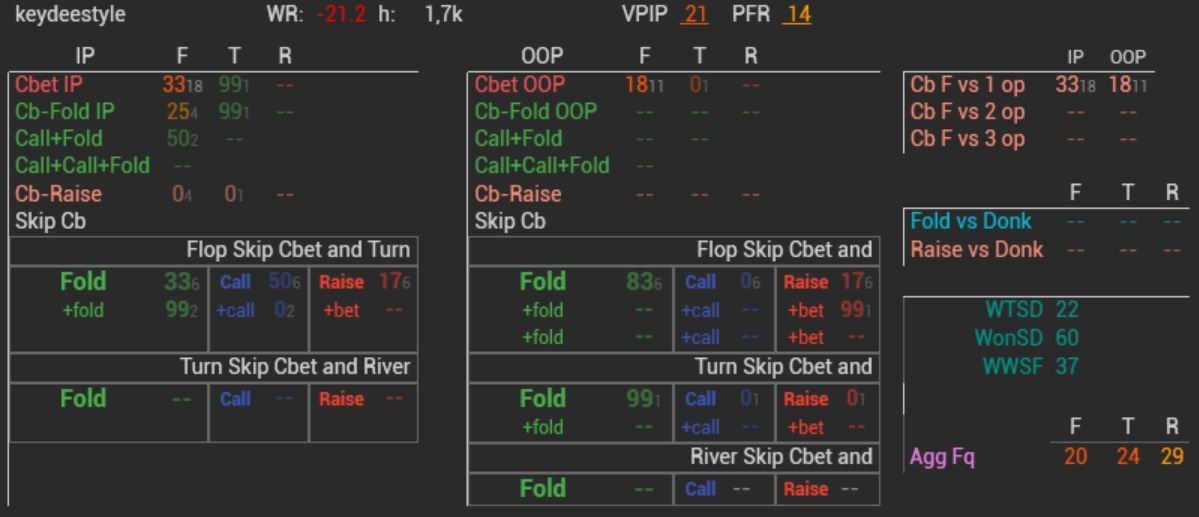This screenshot has height=517, width=1199.
Task: Select the Cbet OOP stat label
Action: [520, 86]
